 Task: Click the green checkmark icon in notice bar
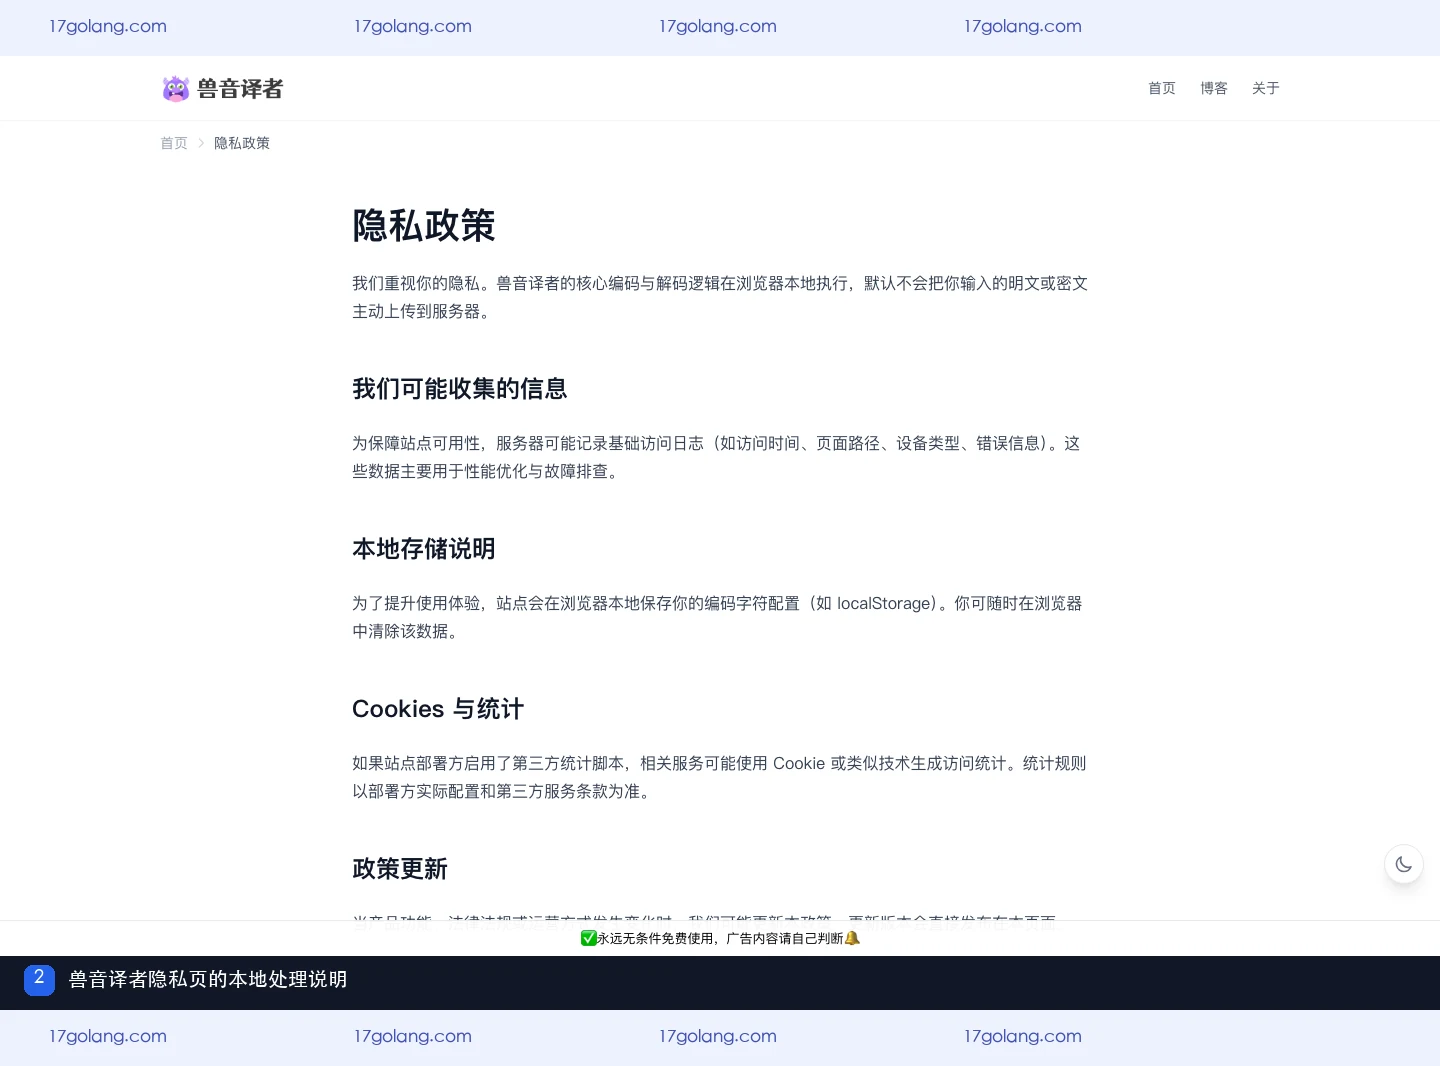pos(589,938)
